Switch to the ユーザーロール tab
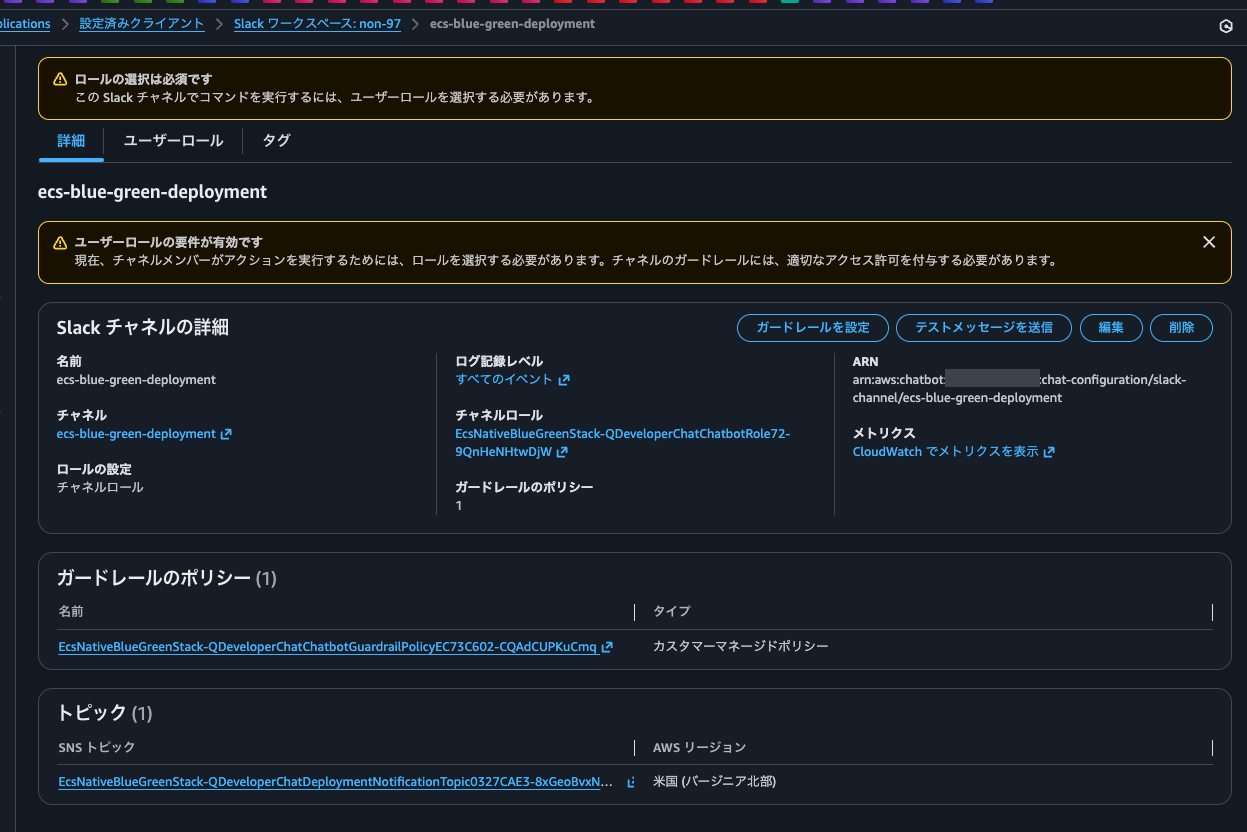Image resolution: width=1247 pixels, height=832 pixels. [x=172, y=141]
